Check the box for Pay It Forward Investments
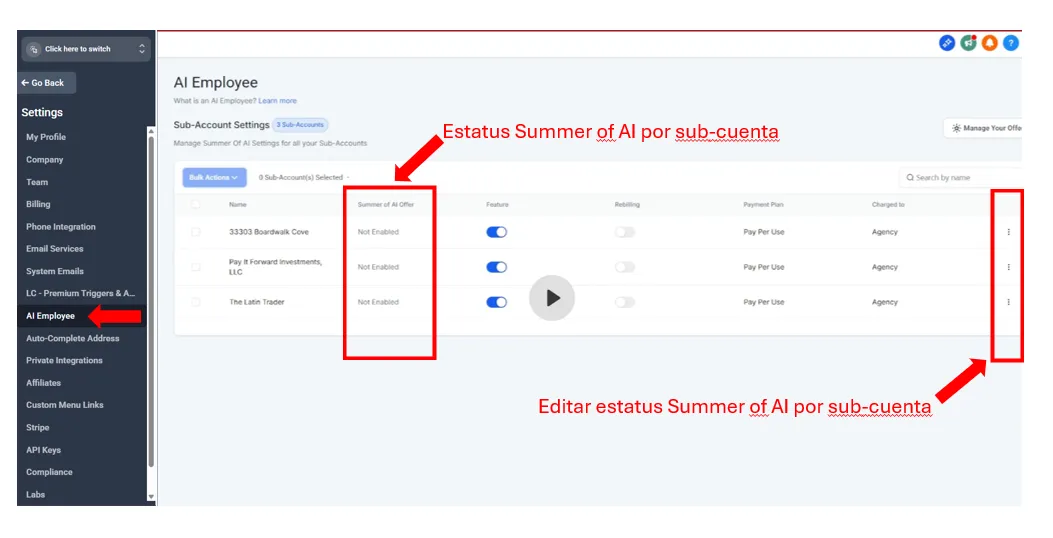The height and width of the screenshot is (538, 1053). 195,267
